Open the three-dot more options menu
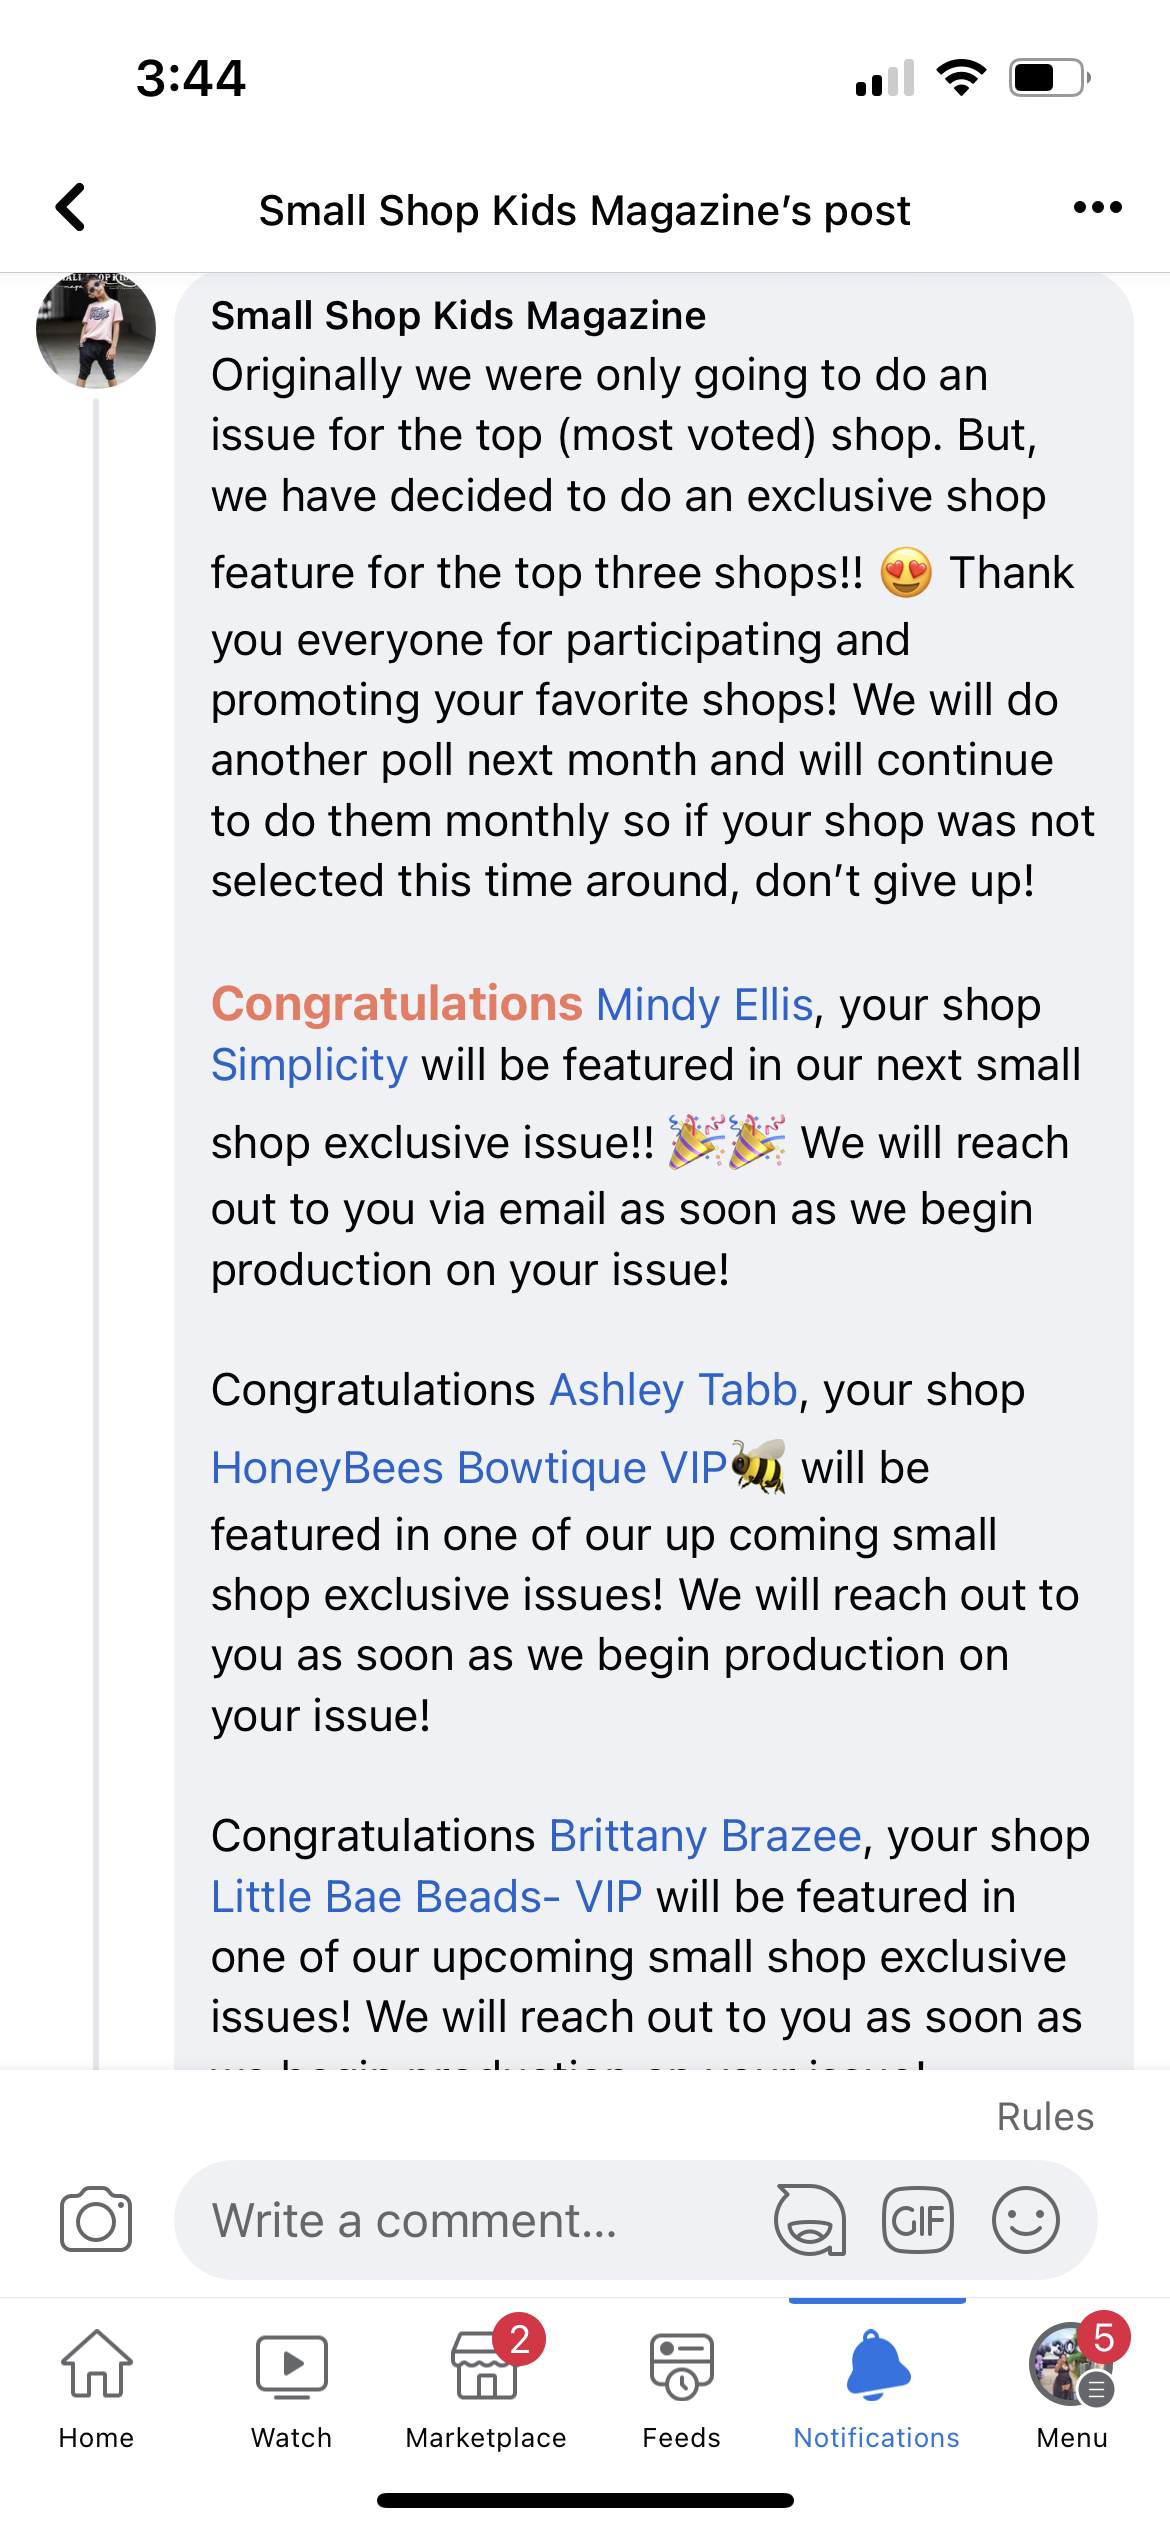 coord(1097,208)
